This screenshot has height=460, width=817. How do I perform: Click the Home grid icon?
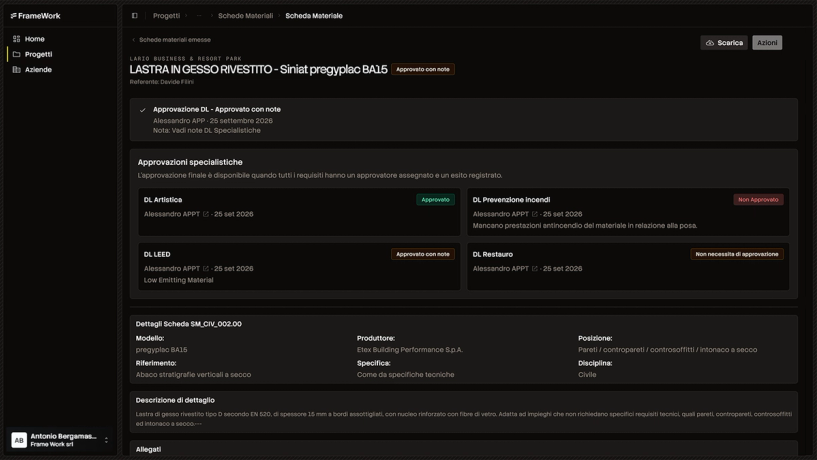click(x=16, y=39)
